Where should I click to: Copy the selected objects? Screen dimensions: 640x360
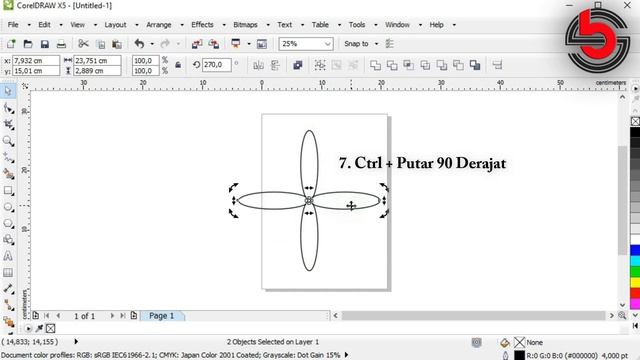100,44
